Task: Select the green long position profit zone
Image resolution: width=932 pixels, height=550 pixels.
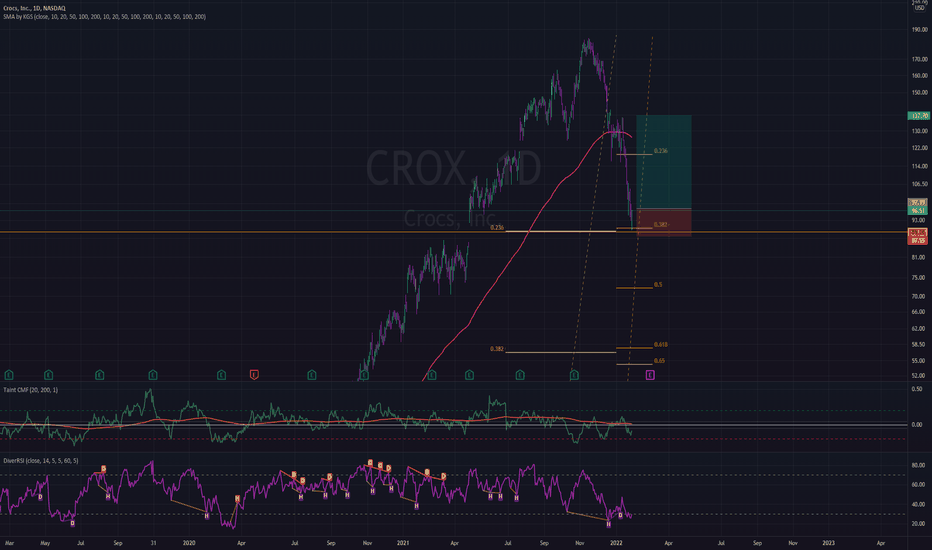Action: point(664,162)
